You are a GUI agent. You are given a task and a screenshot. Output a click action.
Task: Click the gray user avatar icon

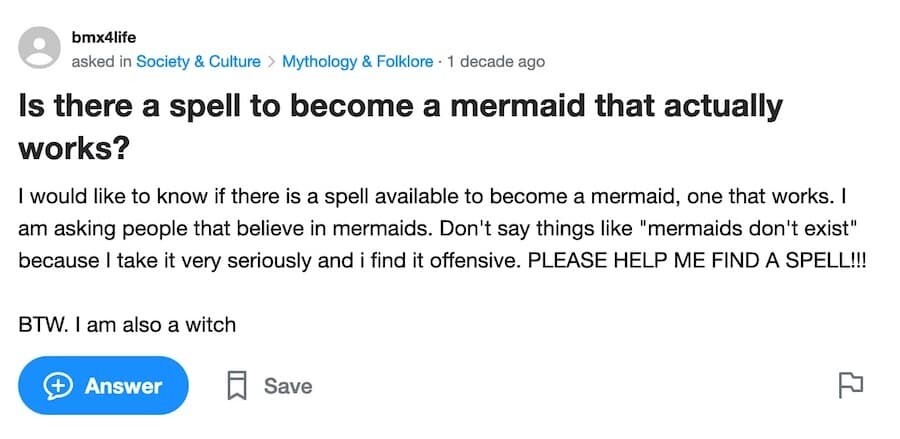click(x=40, y=48)
